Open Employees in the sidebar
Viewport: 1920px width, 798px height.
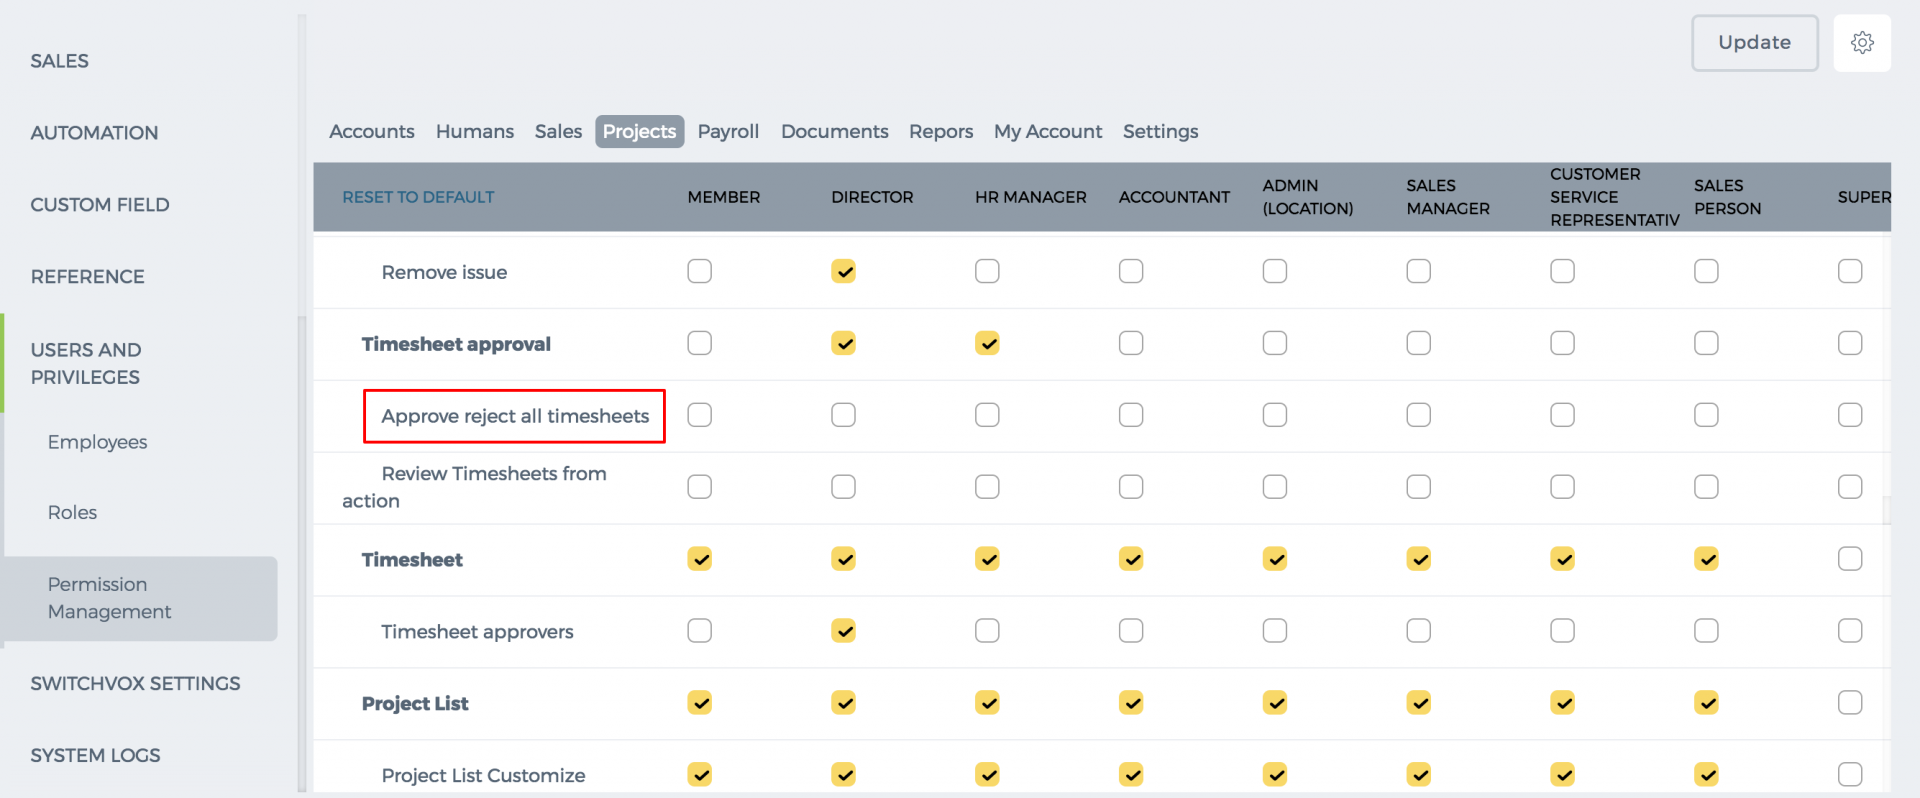pos(97,442)
